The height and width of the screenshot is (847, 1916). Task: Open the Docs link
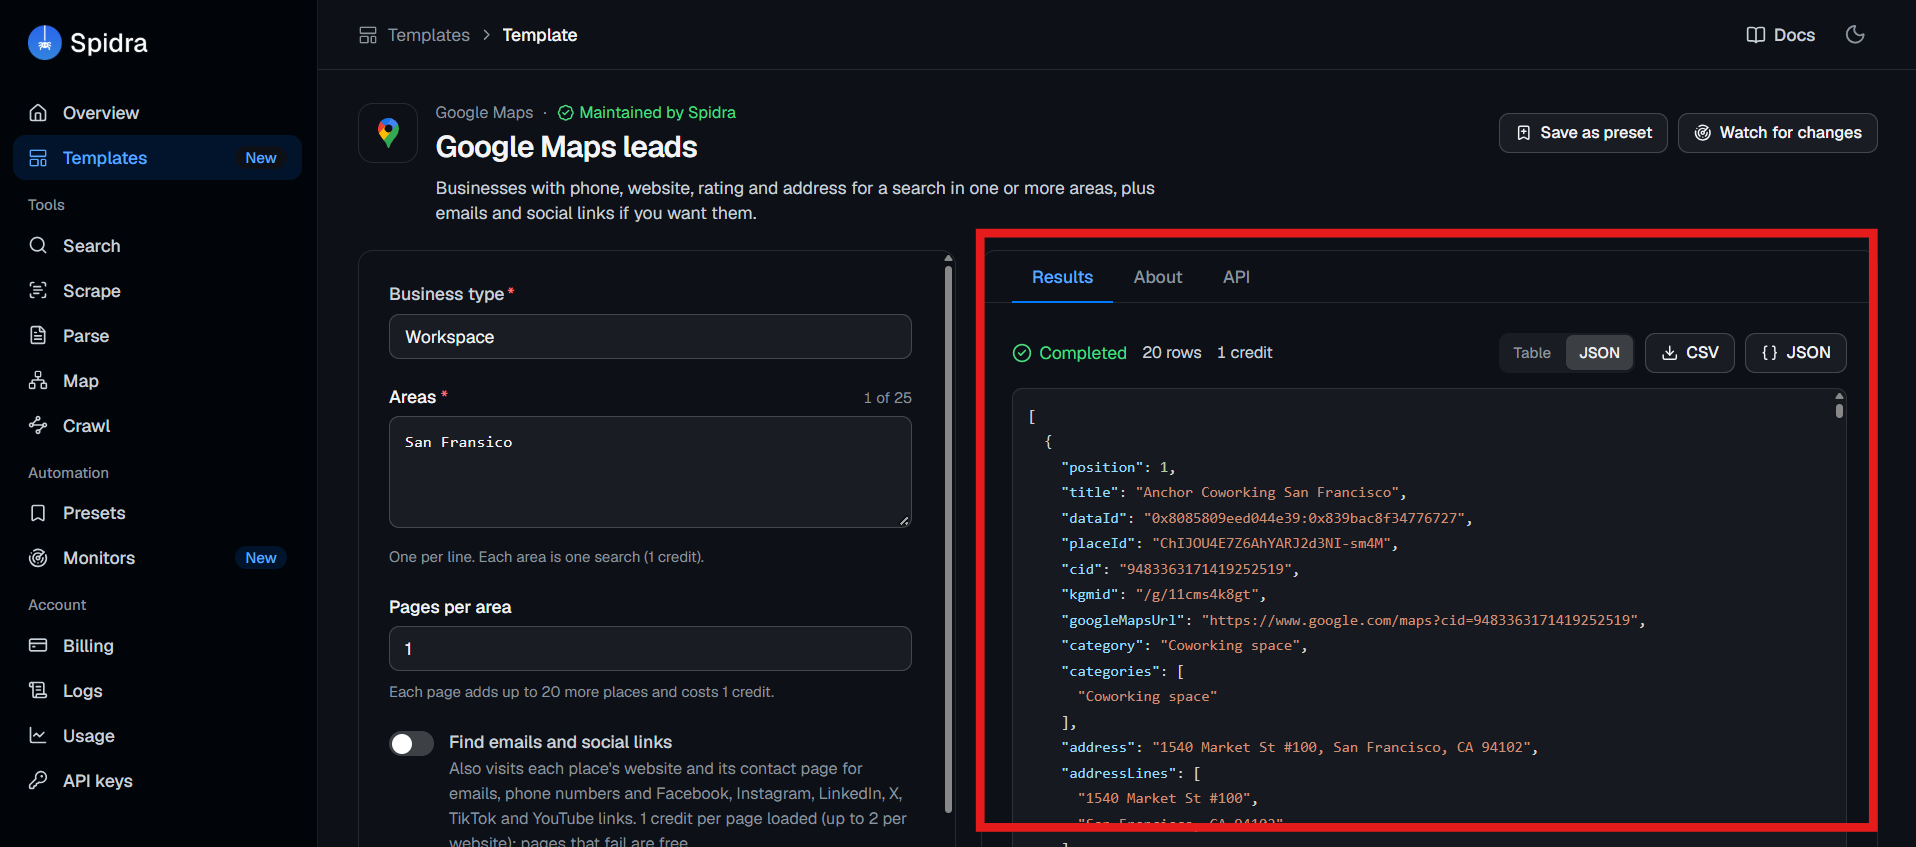(x=1780, y=35)
